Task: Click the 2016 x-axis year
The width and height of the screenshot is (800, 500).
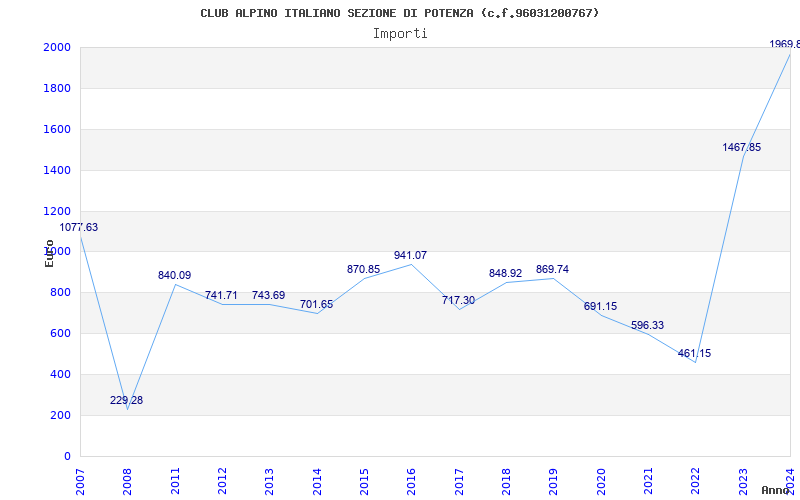Action: point(412,482)
